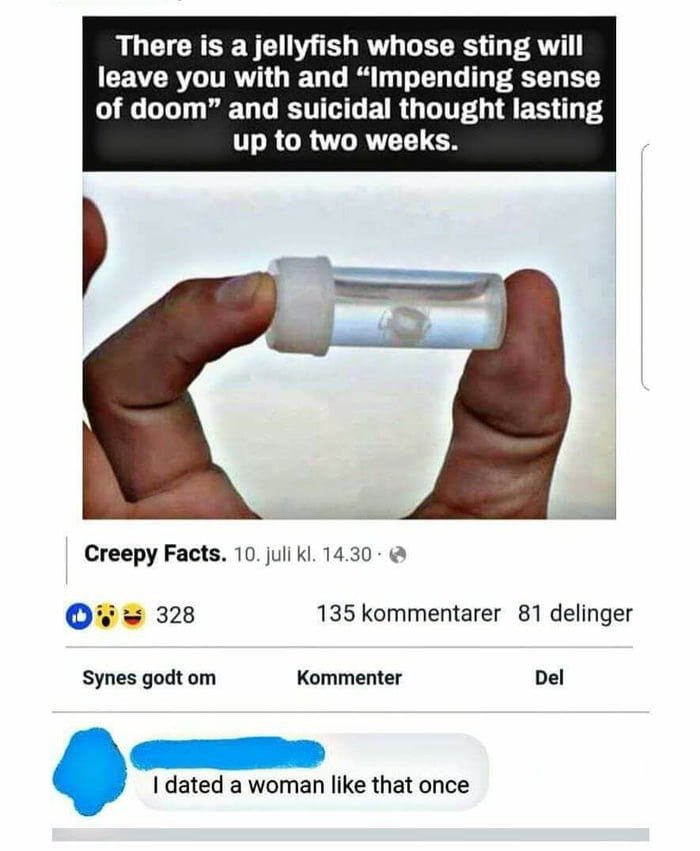This screenshot has width=700, height=851.
Task: Click the public globe privacy icon
Action: click(398, 555)
